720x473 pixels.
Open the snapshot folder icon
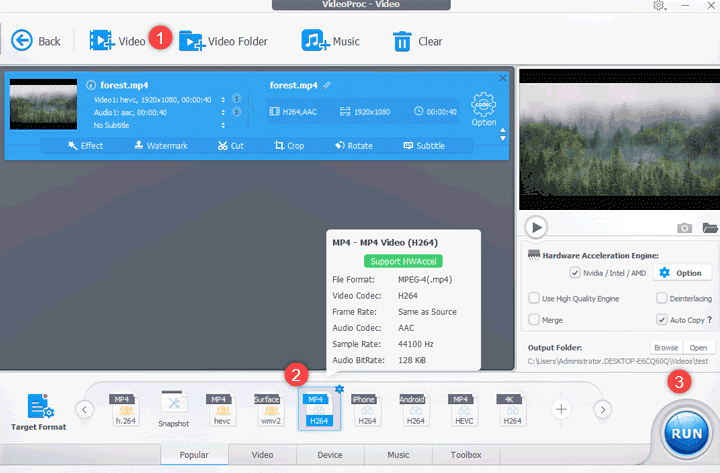click(x=710, y=228)
